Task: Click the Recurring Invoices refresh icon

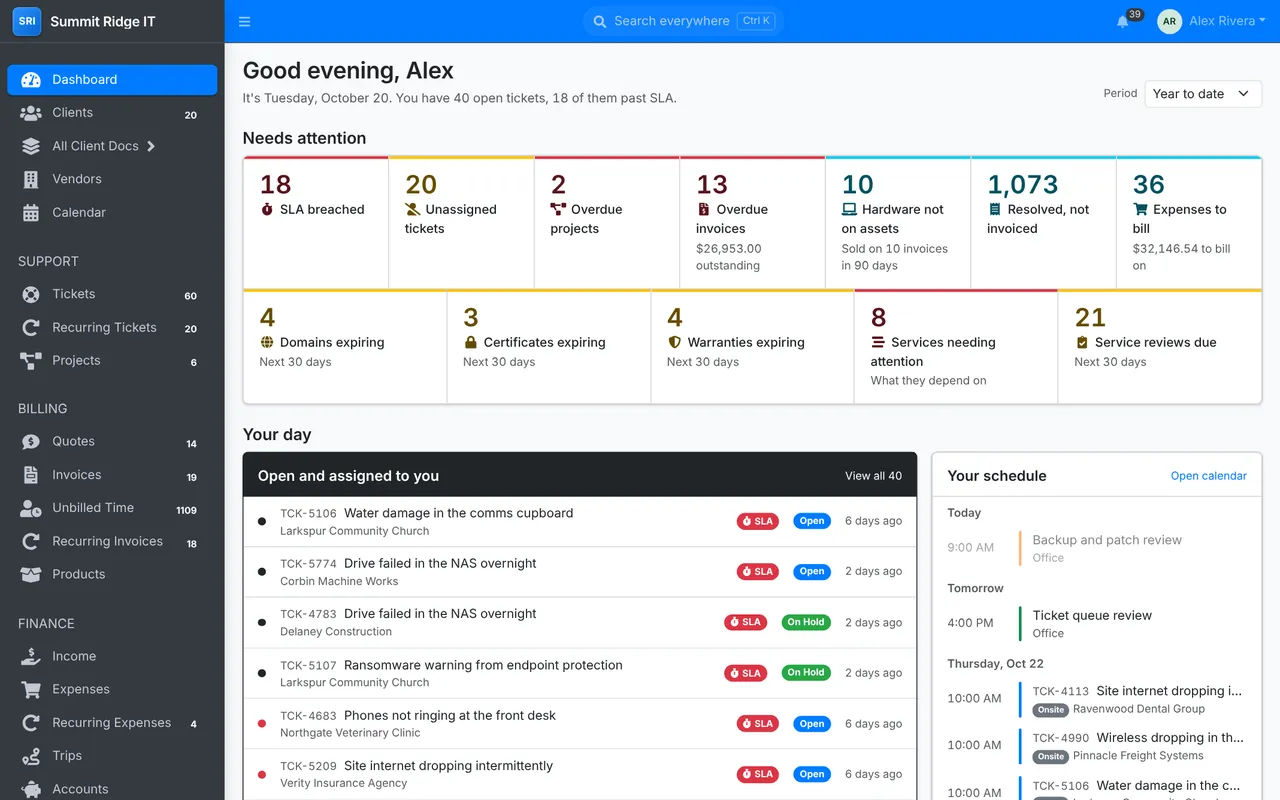Action: 31,541
